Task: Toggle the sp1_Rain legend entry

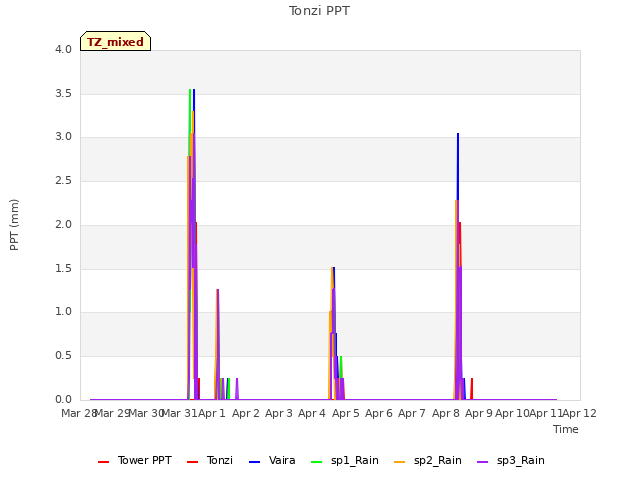Action: click(x=344, y=460)
